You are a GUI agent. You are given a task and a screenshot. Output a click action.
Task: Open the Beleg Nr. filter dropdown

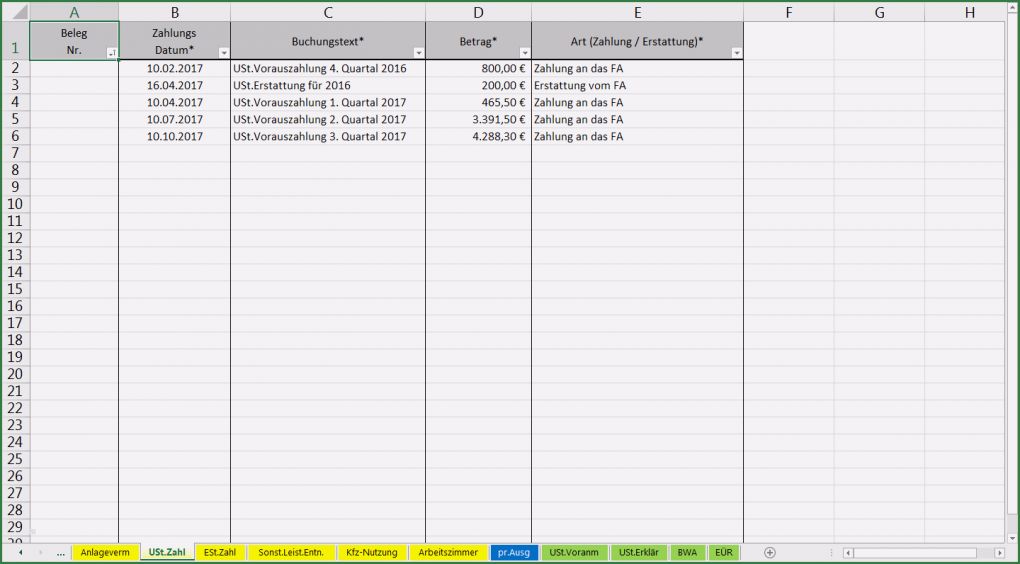pos(111,53)
